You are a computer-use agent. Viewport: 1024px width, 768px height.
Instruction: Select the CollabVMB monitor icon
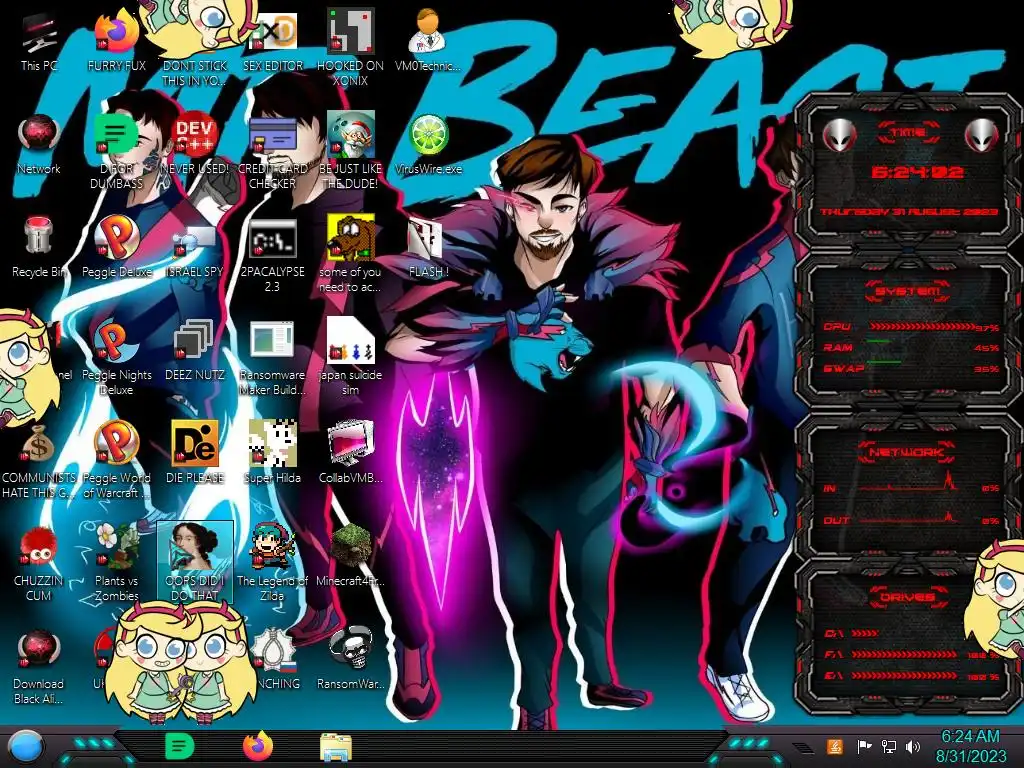coord(350,452)
